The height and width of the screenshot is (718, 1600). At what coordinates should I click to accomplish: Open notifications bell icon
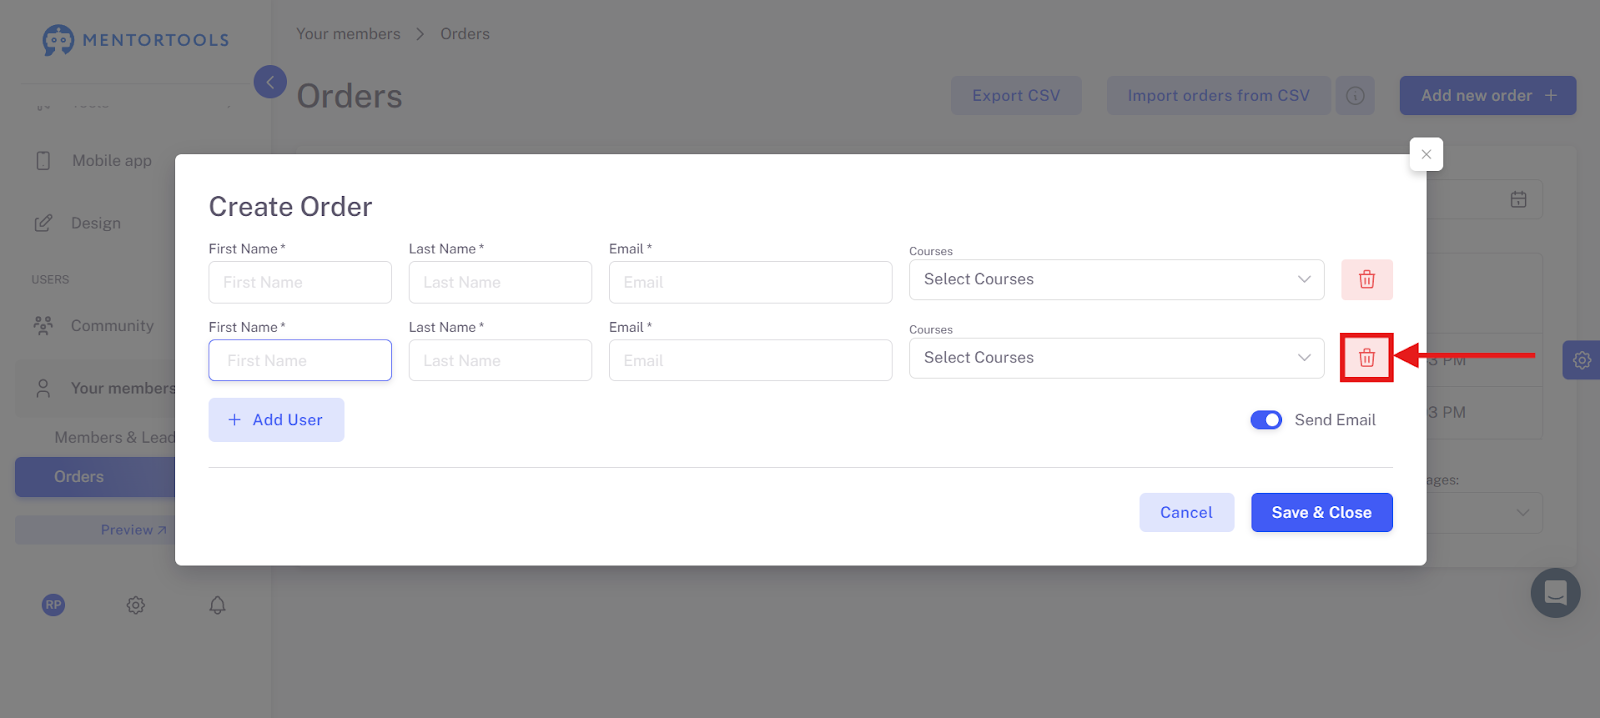pos(217,605)
